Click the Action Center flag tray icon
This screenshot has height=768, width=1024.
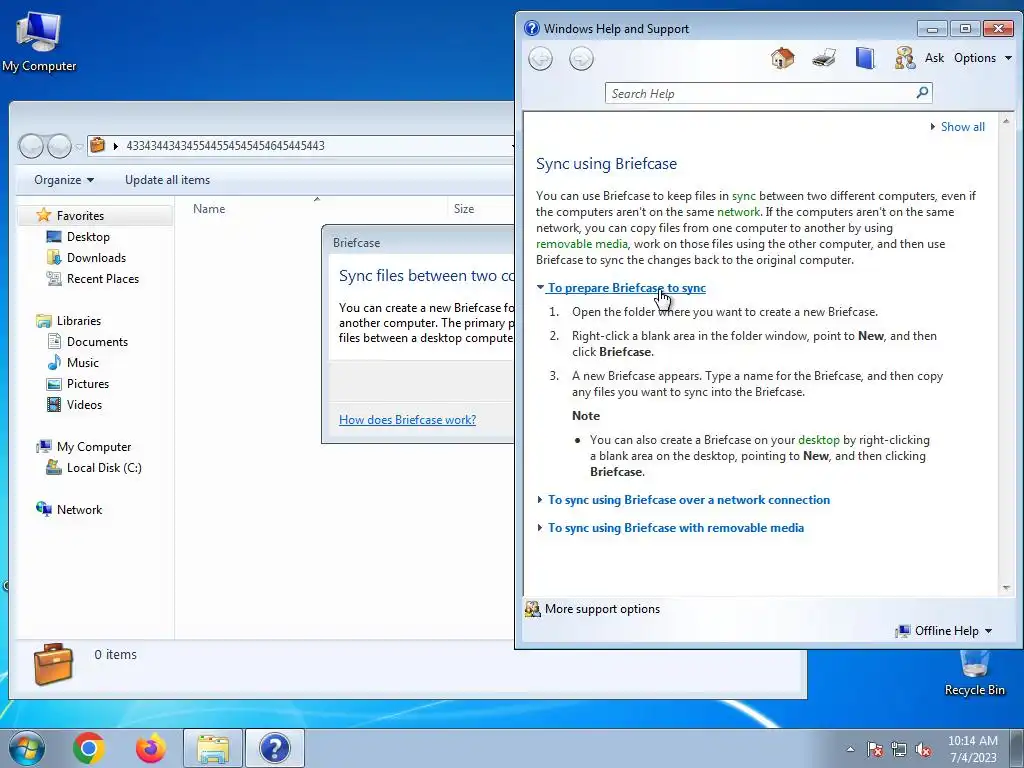(x=875, y=750)
